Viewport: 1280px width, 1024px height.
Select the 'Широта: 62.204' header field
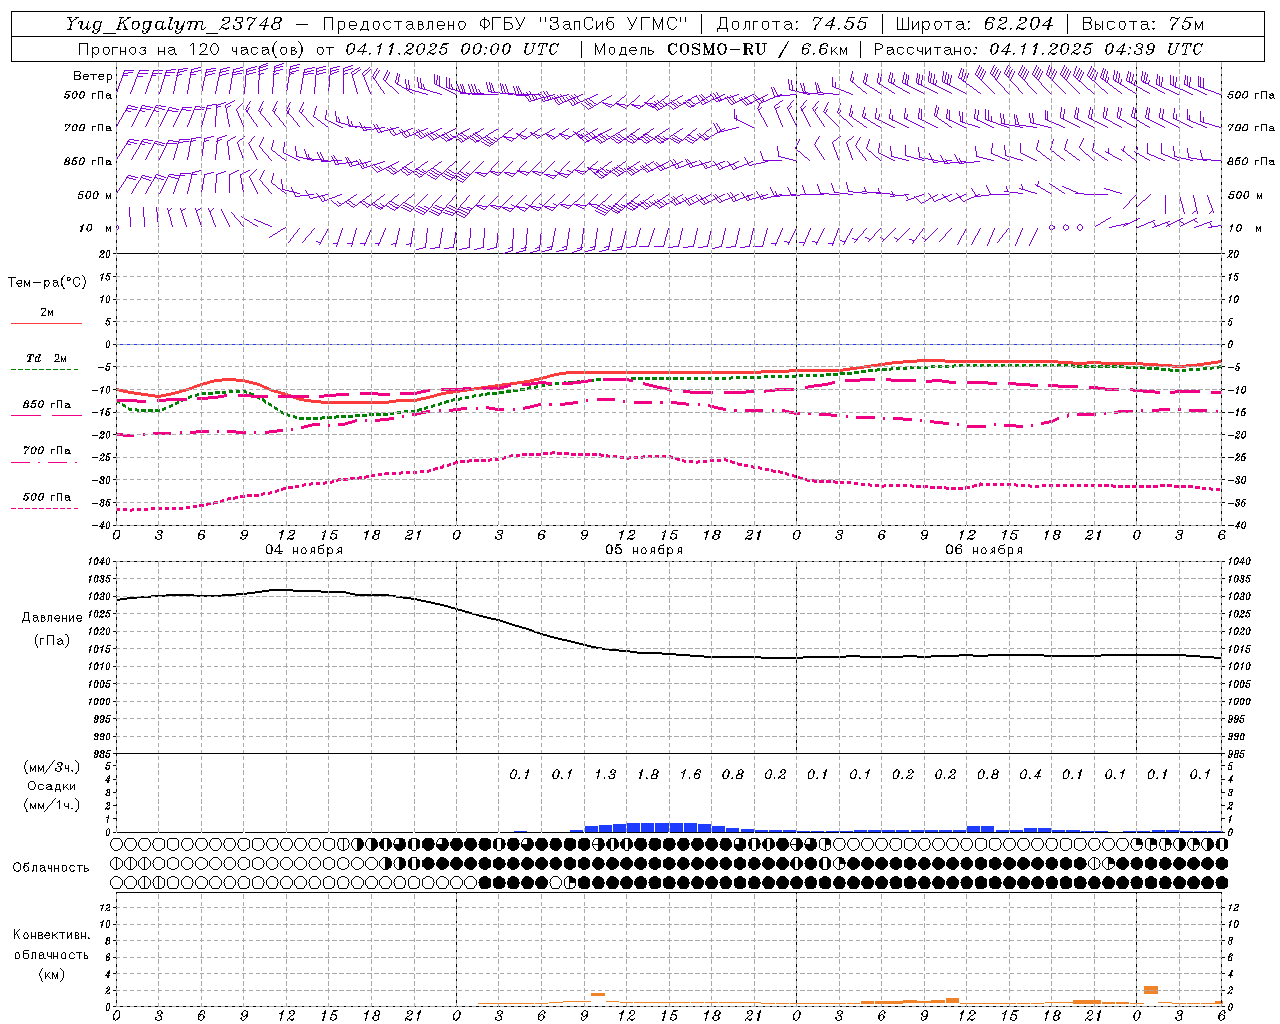click(x=974, y=24)
